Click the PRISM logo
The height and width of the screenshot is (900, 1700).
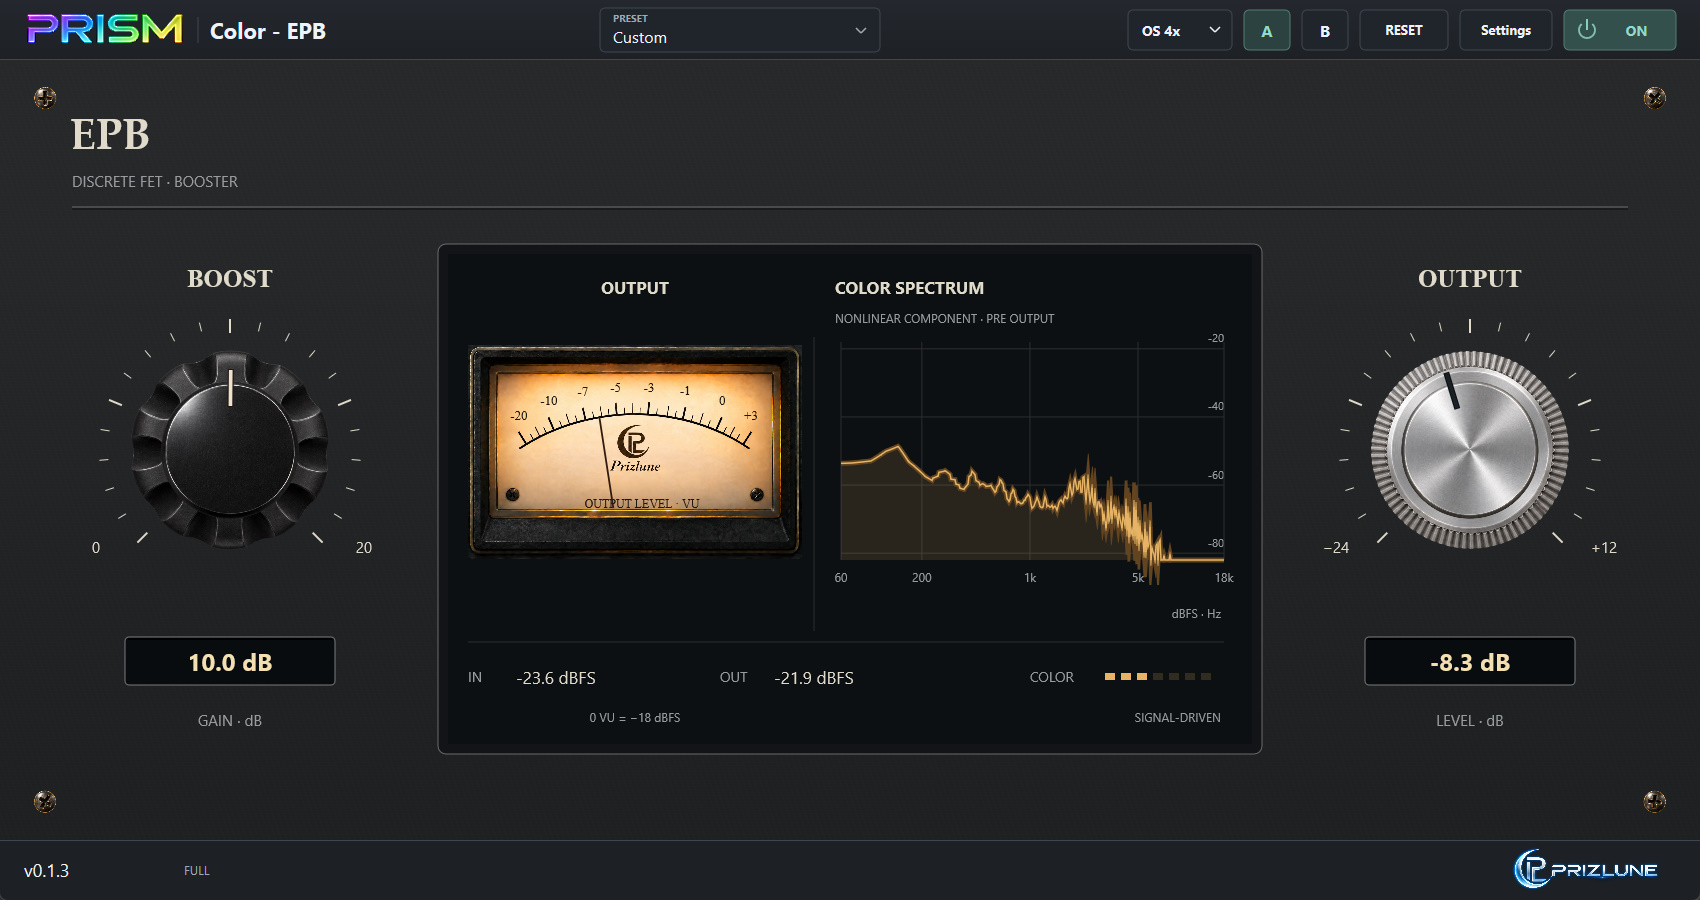[105, 29]
